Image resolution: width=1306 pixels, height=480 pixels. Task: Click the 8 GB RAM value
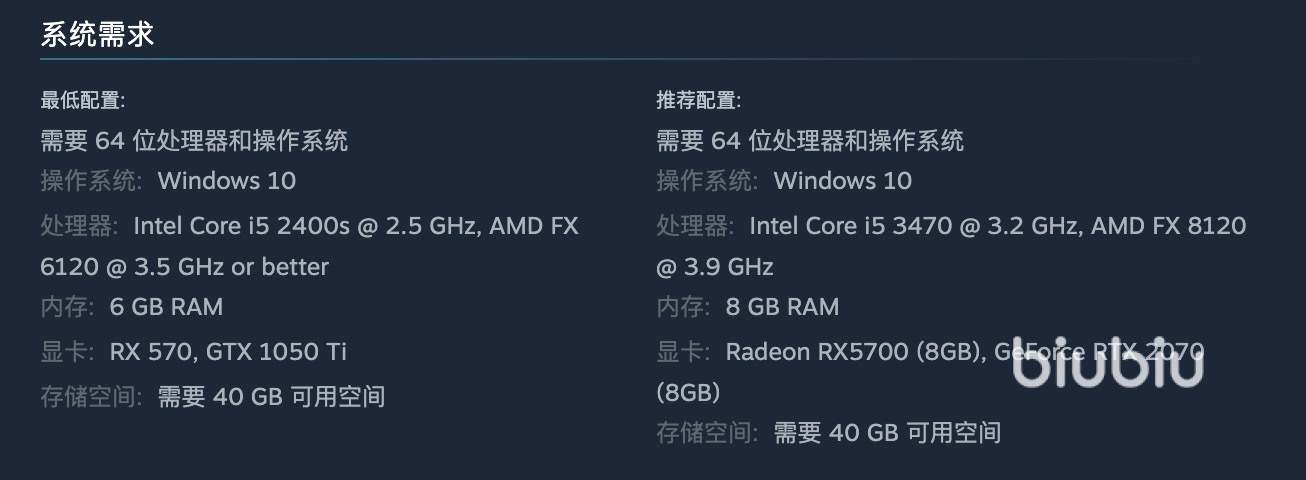click(782, 307)
